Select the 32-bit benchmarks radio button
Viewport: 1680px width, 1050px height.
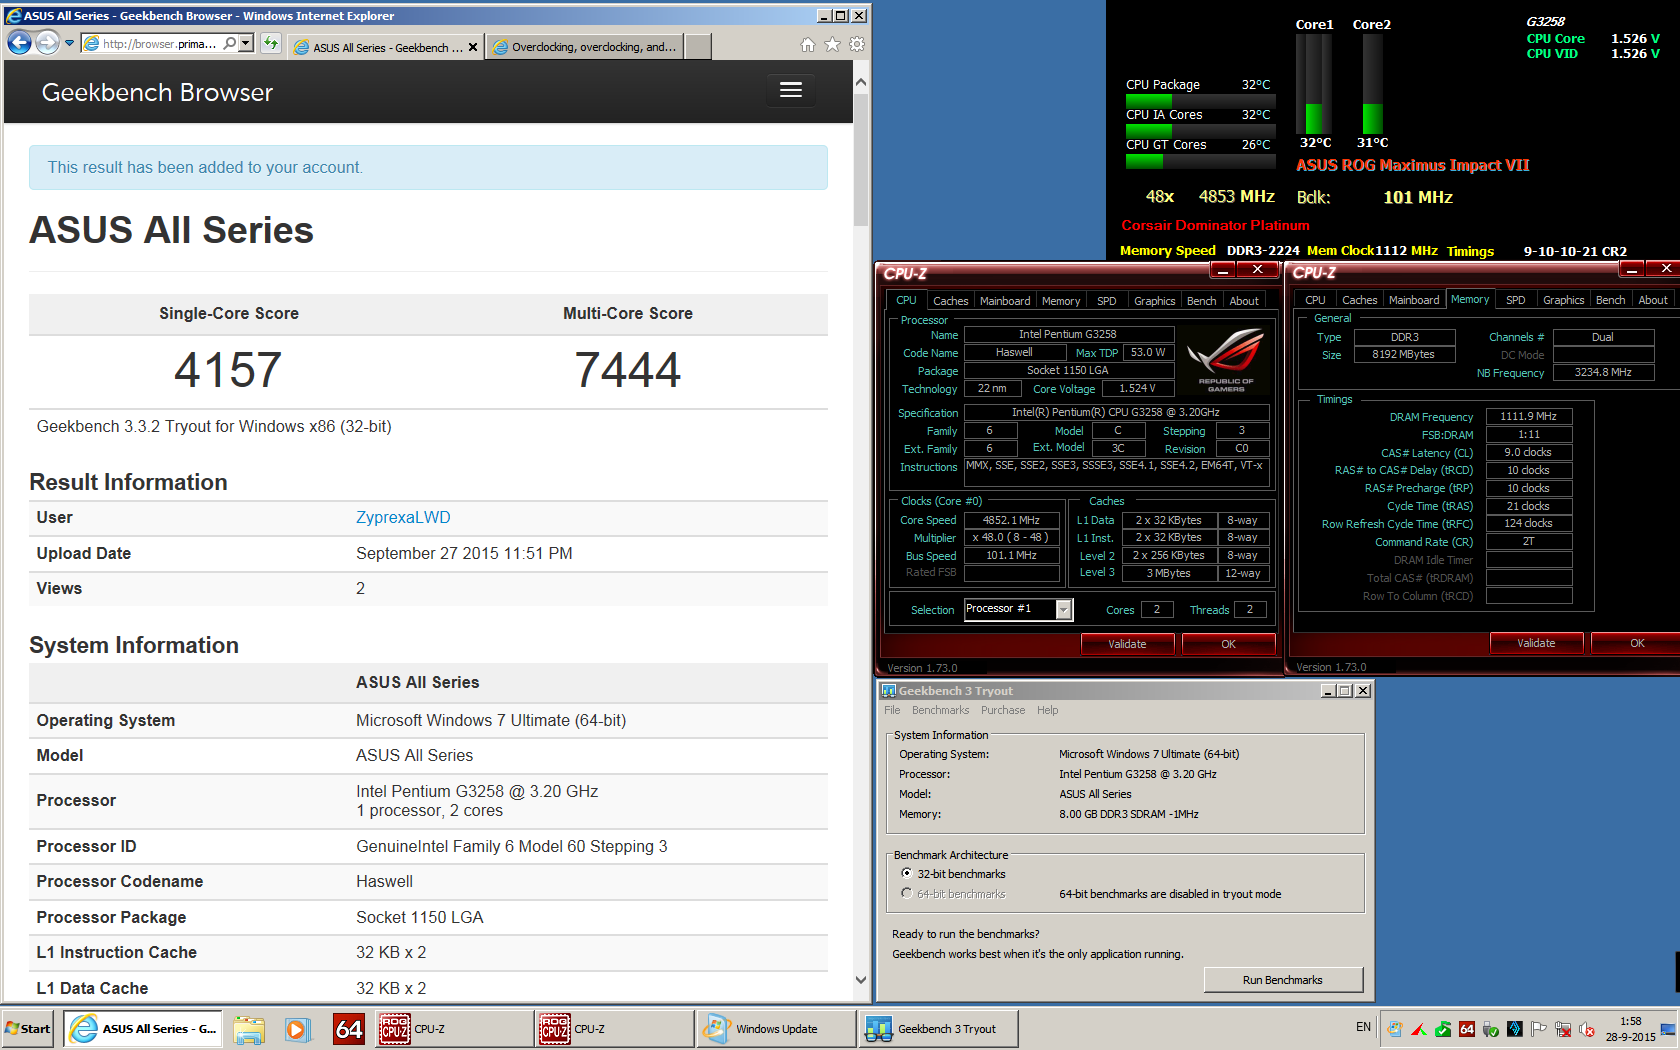click(907, 873)
